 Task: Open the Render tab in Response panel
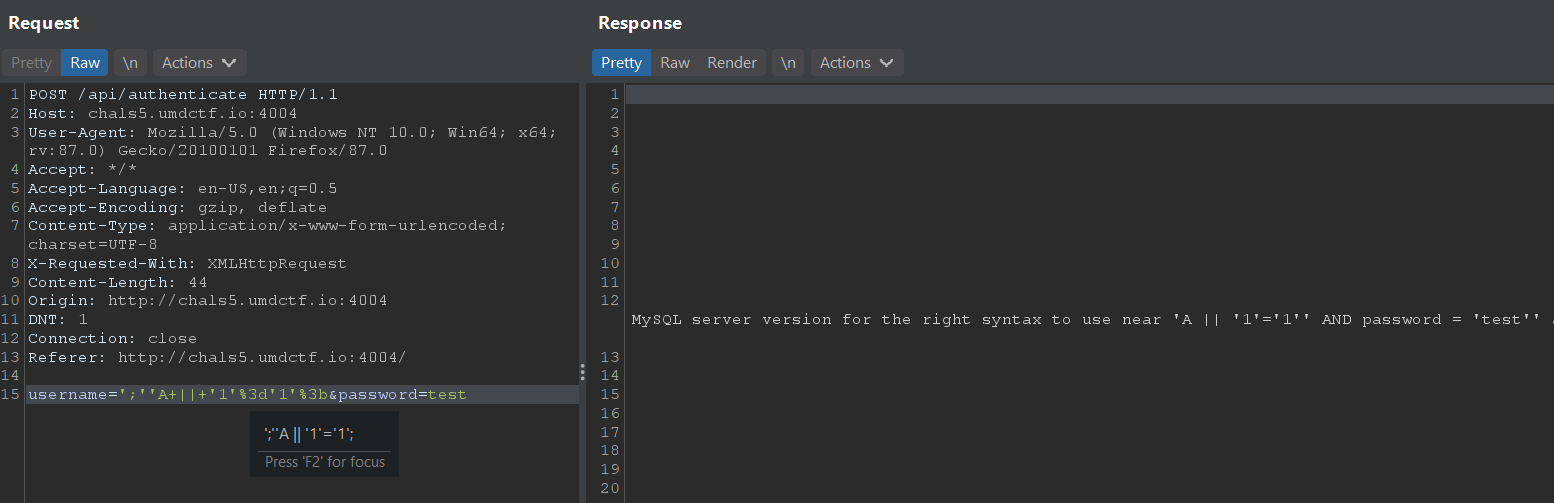pos(732,62)
